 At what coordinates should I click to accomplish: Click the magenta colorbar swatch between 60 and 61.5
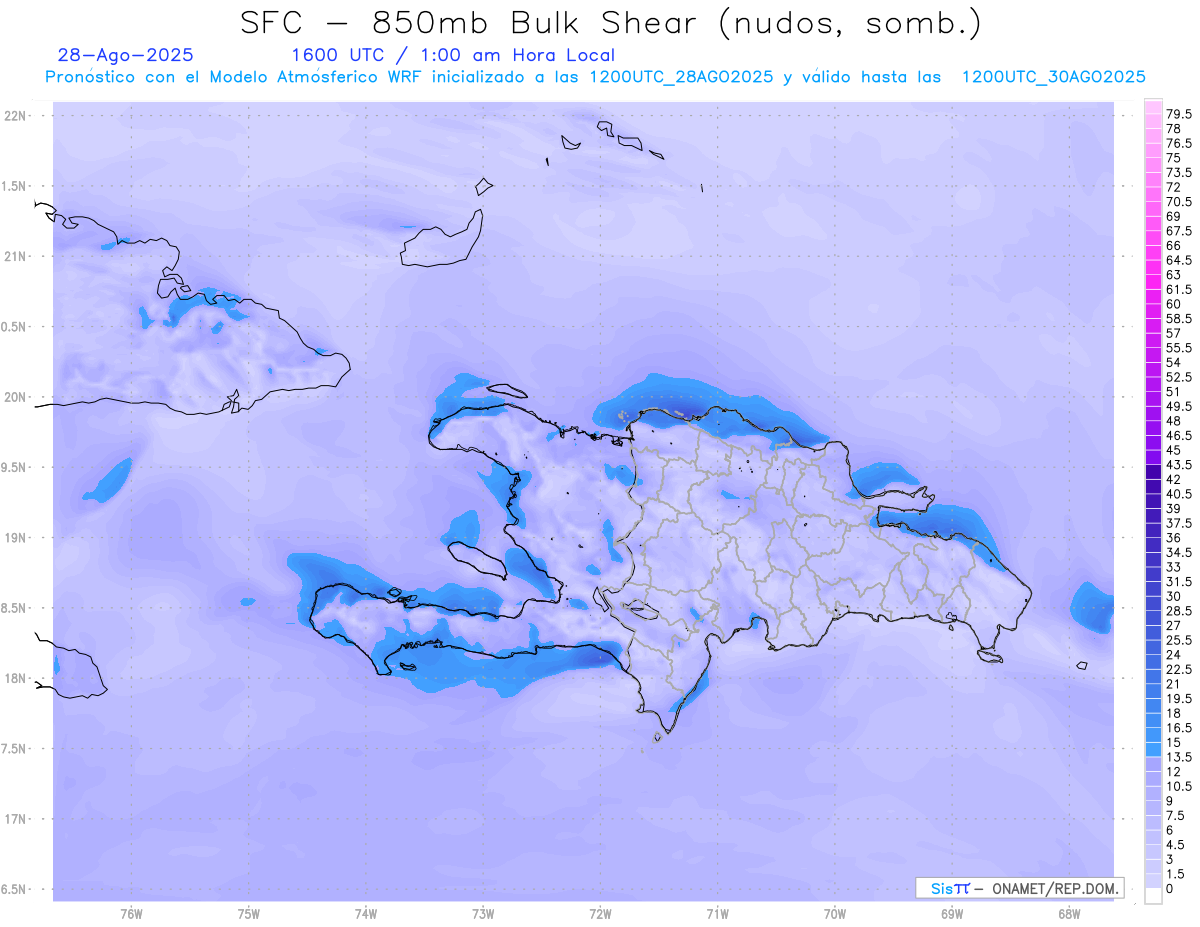coord(1153,297)
